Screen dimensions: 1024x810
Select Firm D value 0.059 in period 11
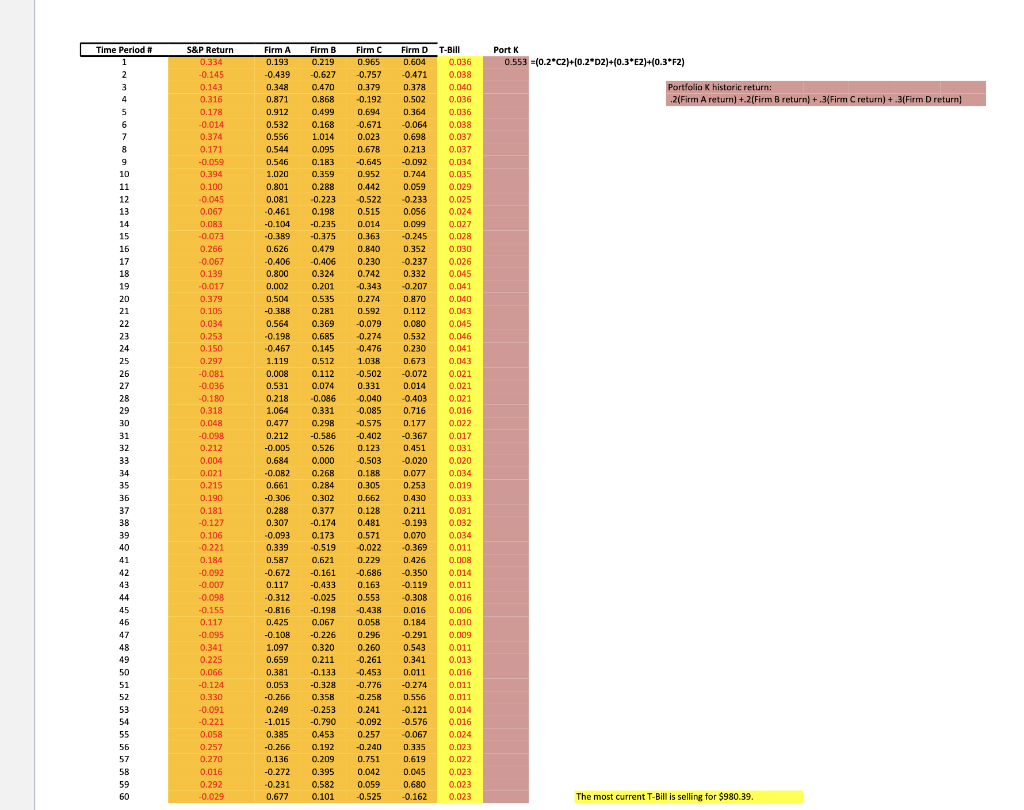(x=414, y=186)
